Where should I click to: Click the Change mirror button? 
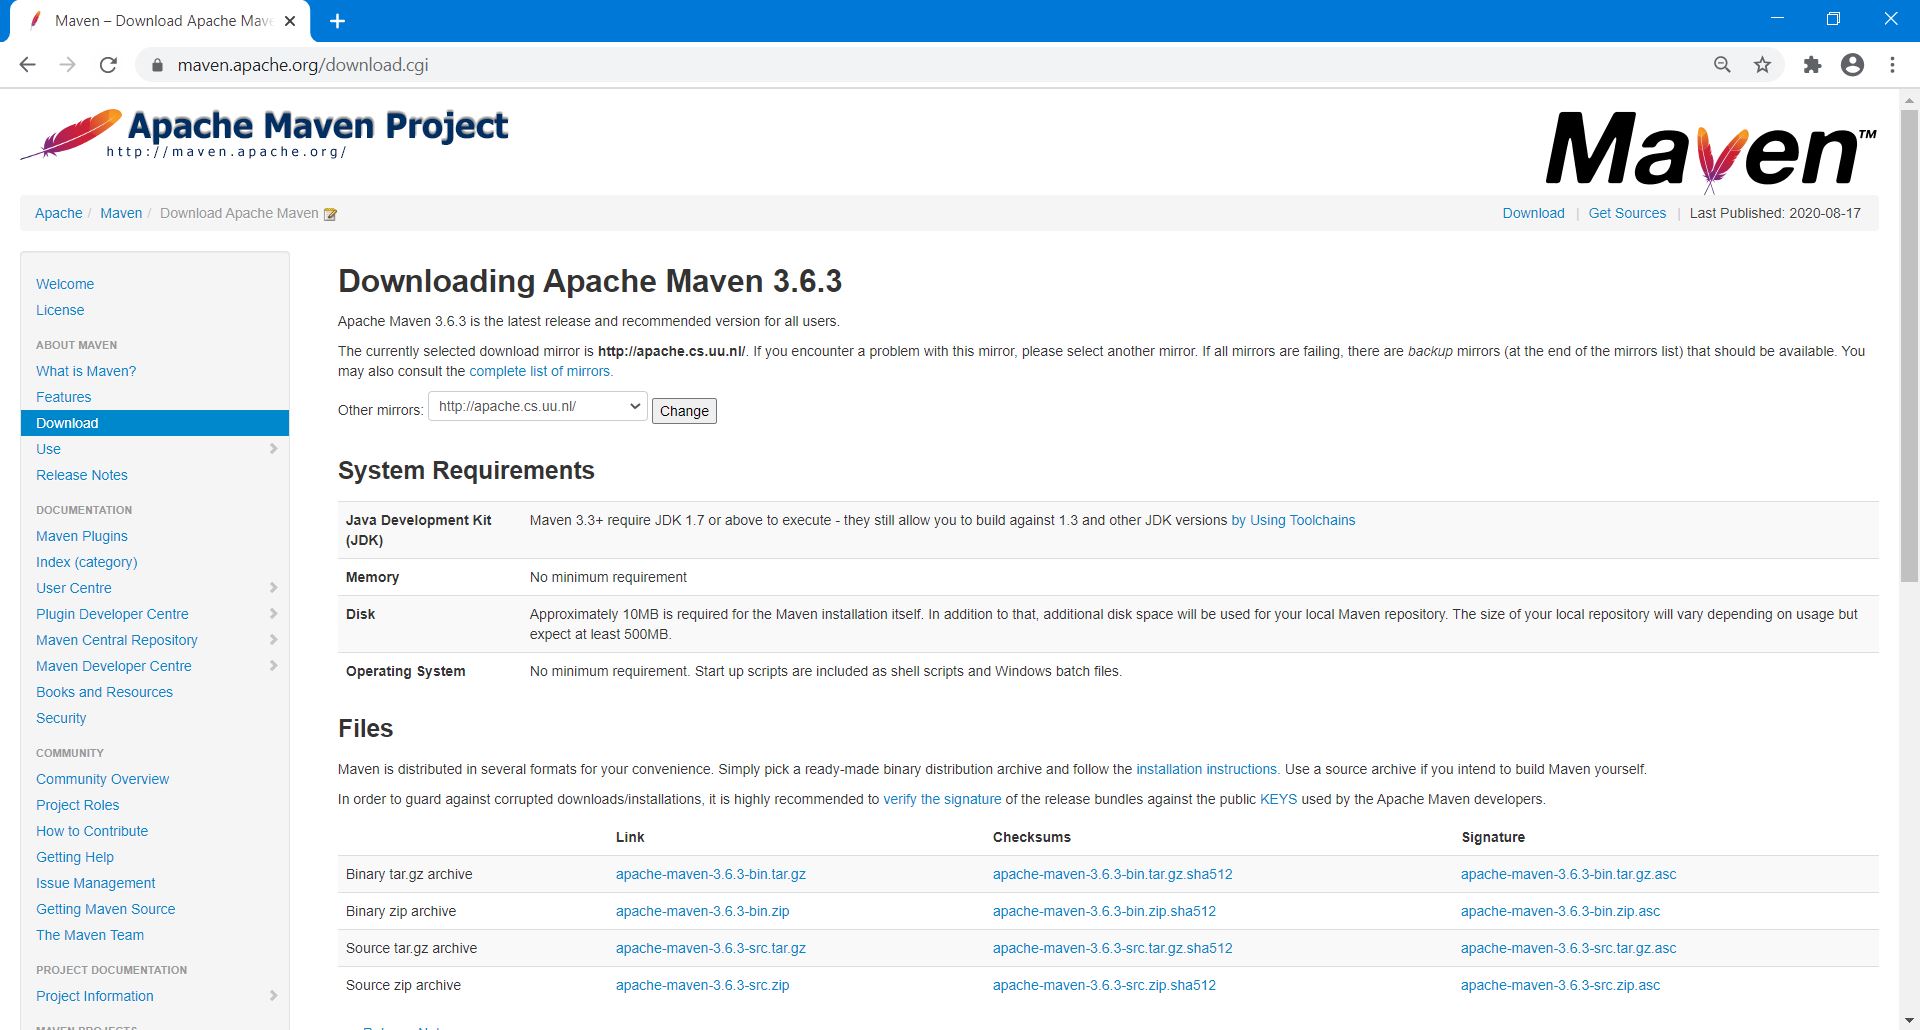pyautogui.click(x=684, y=411)
